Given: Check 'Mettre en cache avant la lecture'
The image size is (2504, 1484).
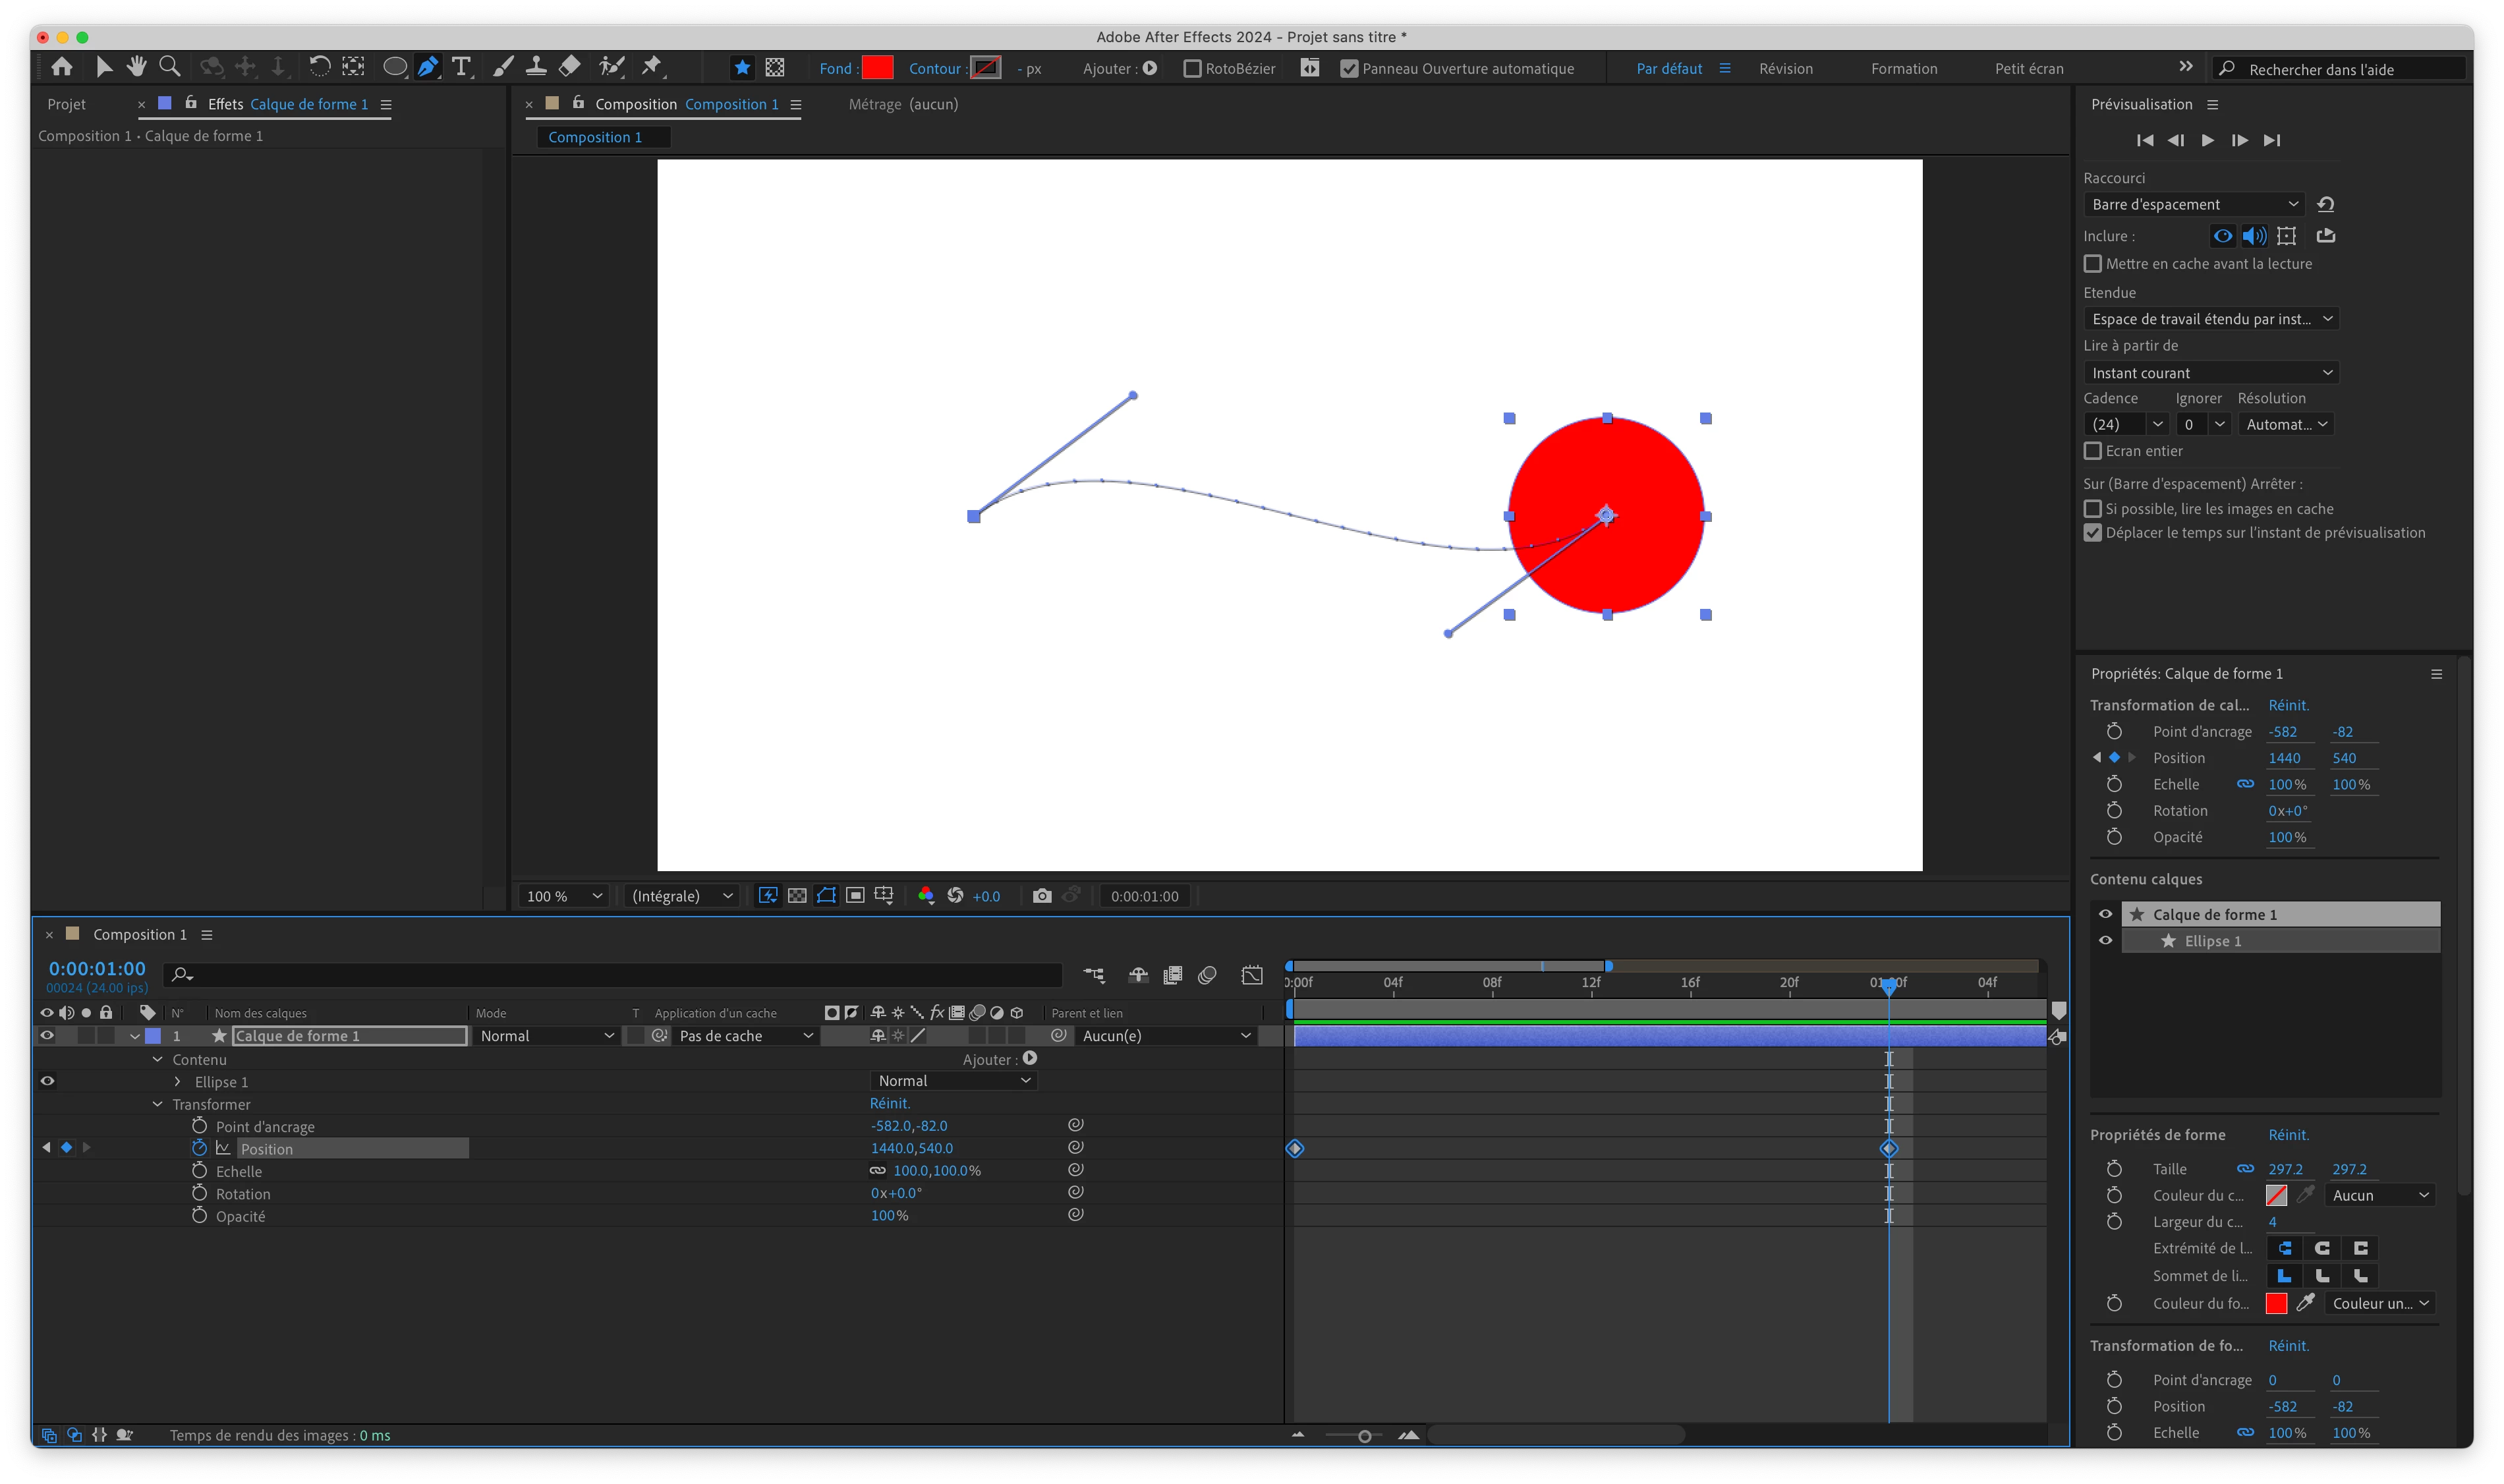Looking at the screenshot, I should (2093, 264).
